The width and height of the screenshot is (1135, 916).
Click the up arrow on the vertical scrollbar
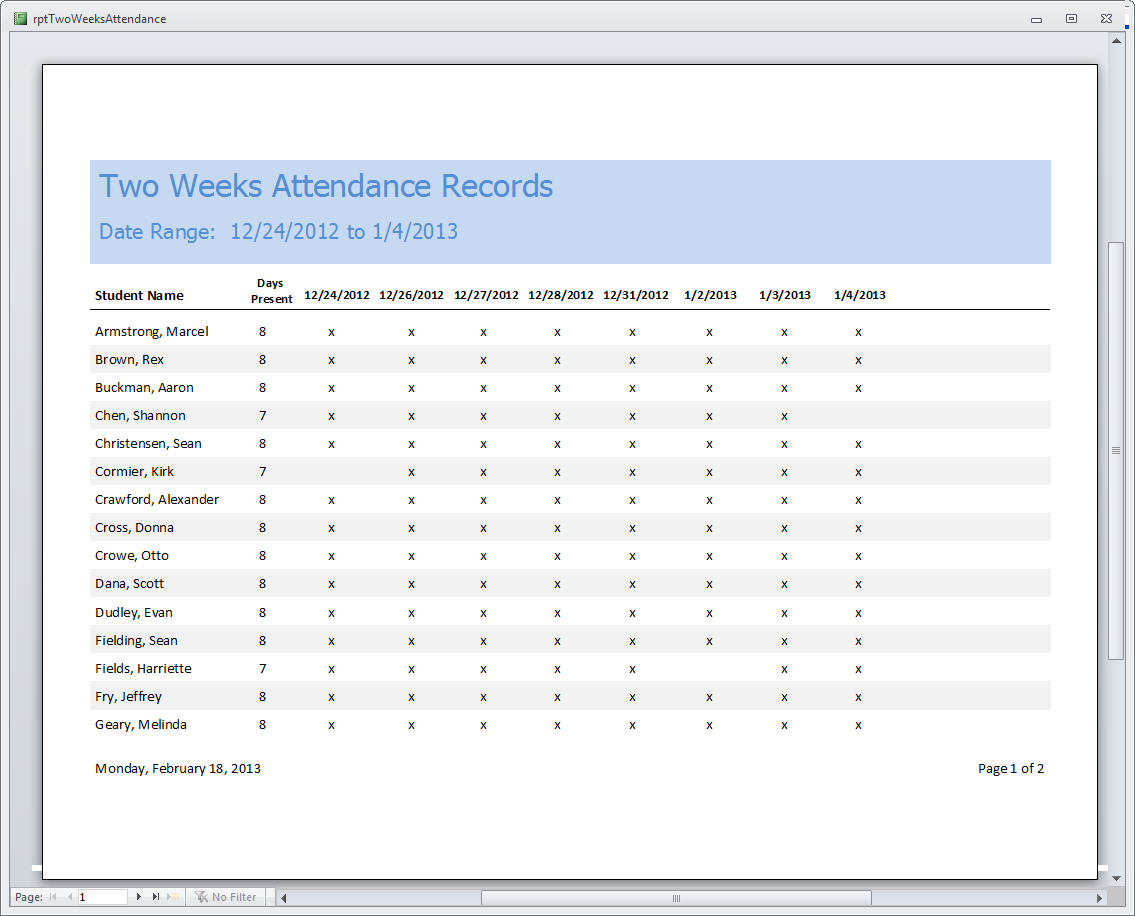(1117, 40)
